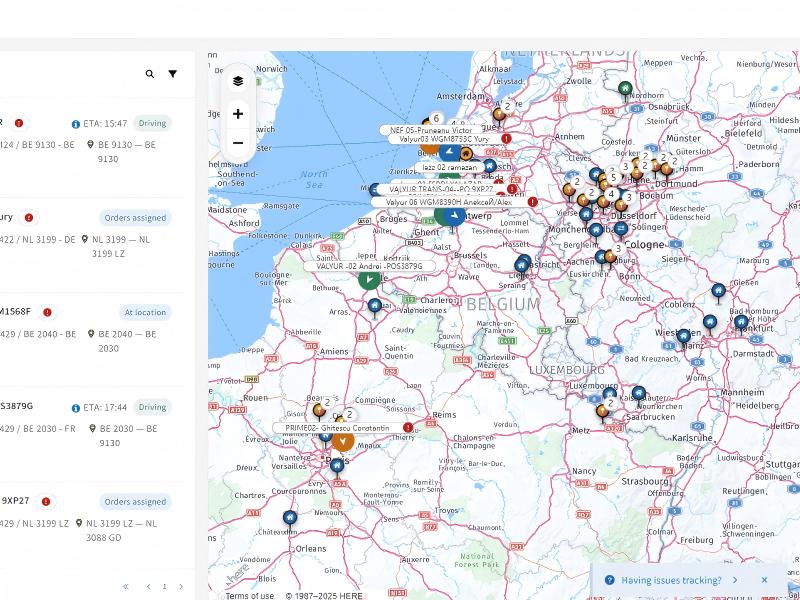Image resolution: width=800 pixels, height=600 pixels.
Task: Open the map layers selector
Action: pos(238,81)
